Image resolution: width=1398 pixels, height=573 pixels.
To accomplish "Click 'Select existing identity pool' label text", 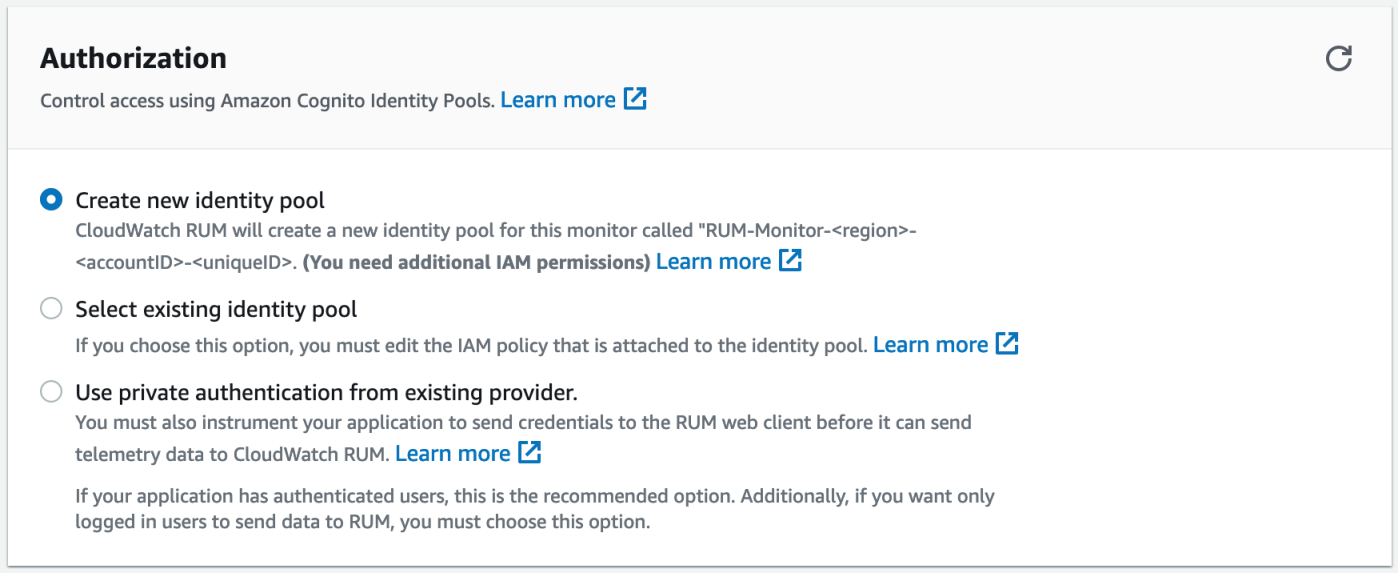I will click(x=216, y=309).
